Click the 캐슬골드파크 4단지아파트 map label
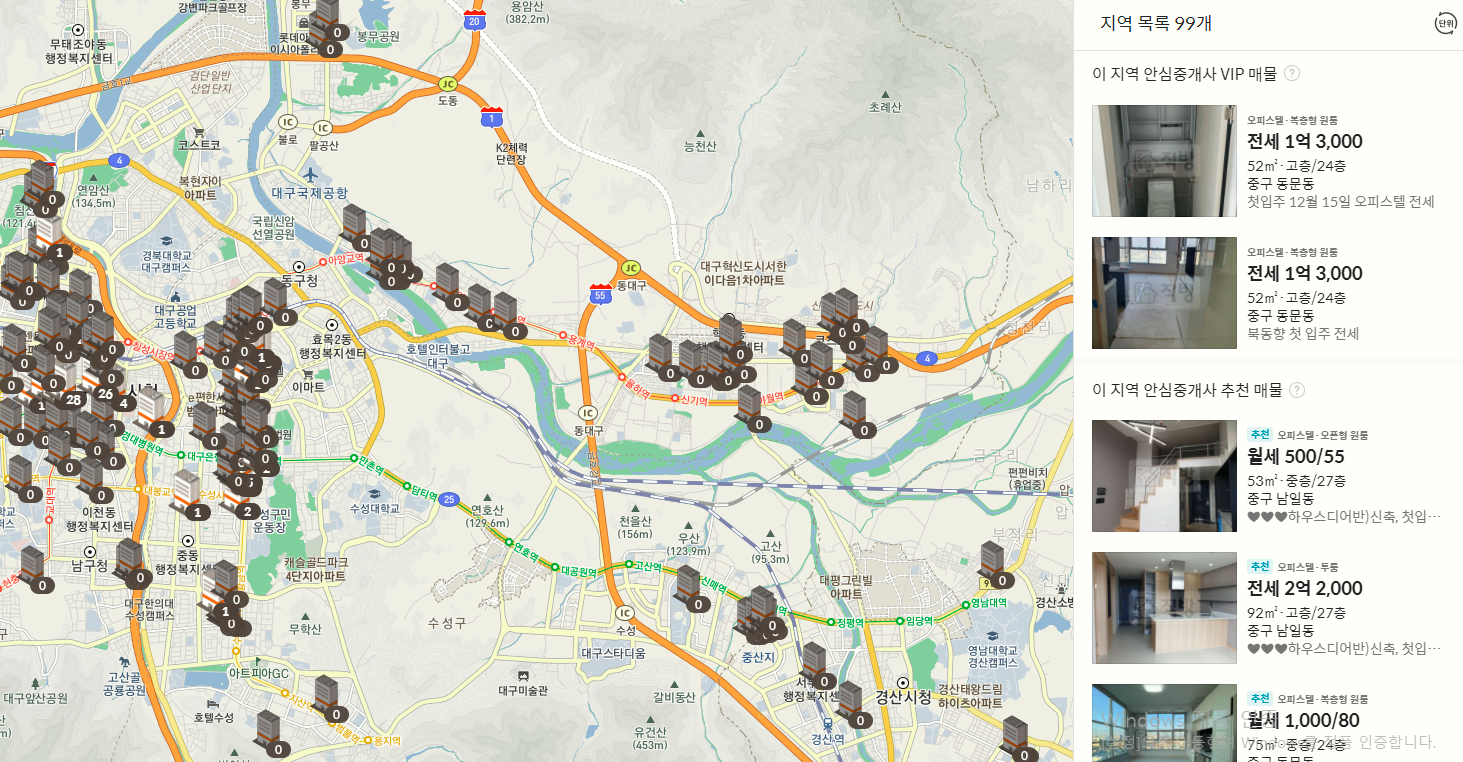The width and height of the screenshot is (1463, 762). (315, 570)
